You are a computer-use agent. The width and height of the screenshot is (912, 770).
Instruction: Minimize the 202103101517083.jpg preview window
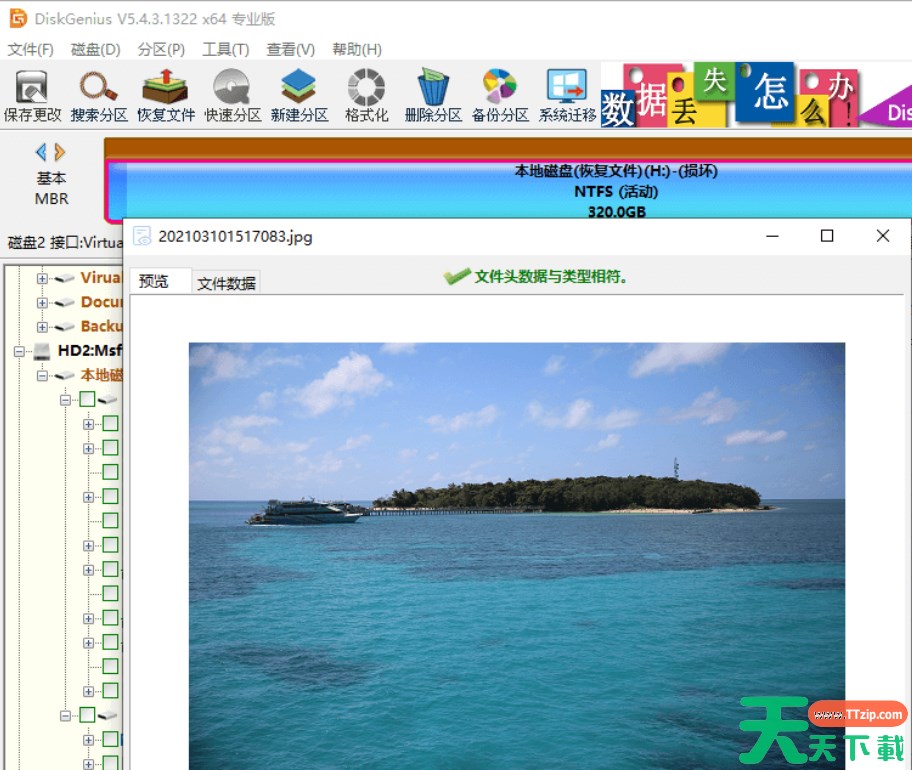tap(772, 236)
